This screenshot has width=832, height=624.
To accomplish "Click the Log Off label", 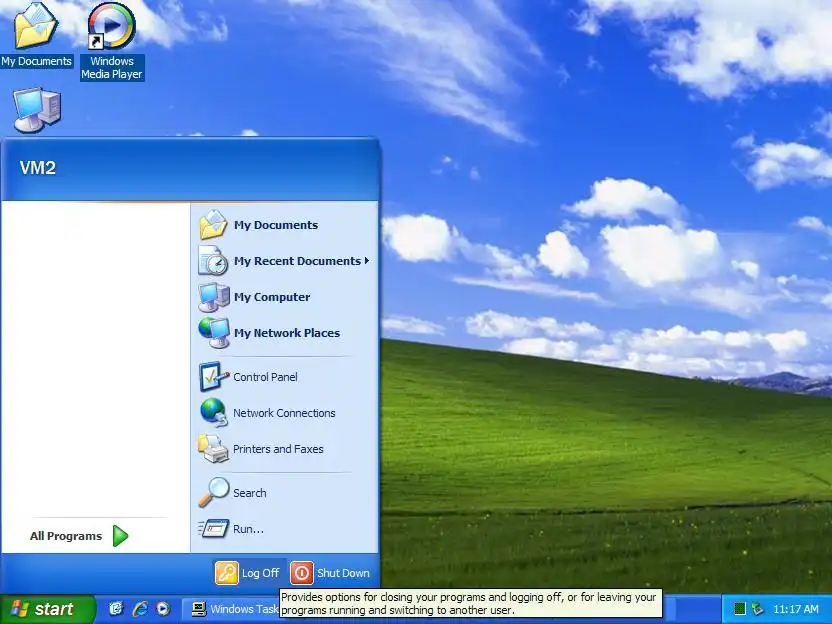I will coord(261,573).
